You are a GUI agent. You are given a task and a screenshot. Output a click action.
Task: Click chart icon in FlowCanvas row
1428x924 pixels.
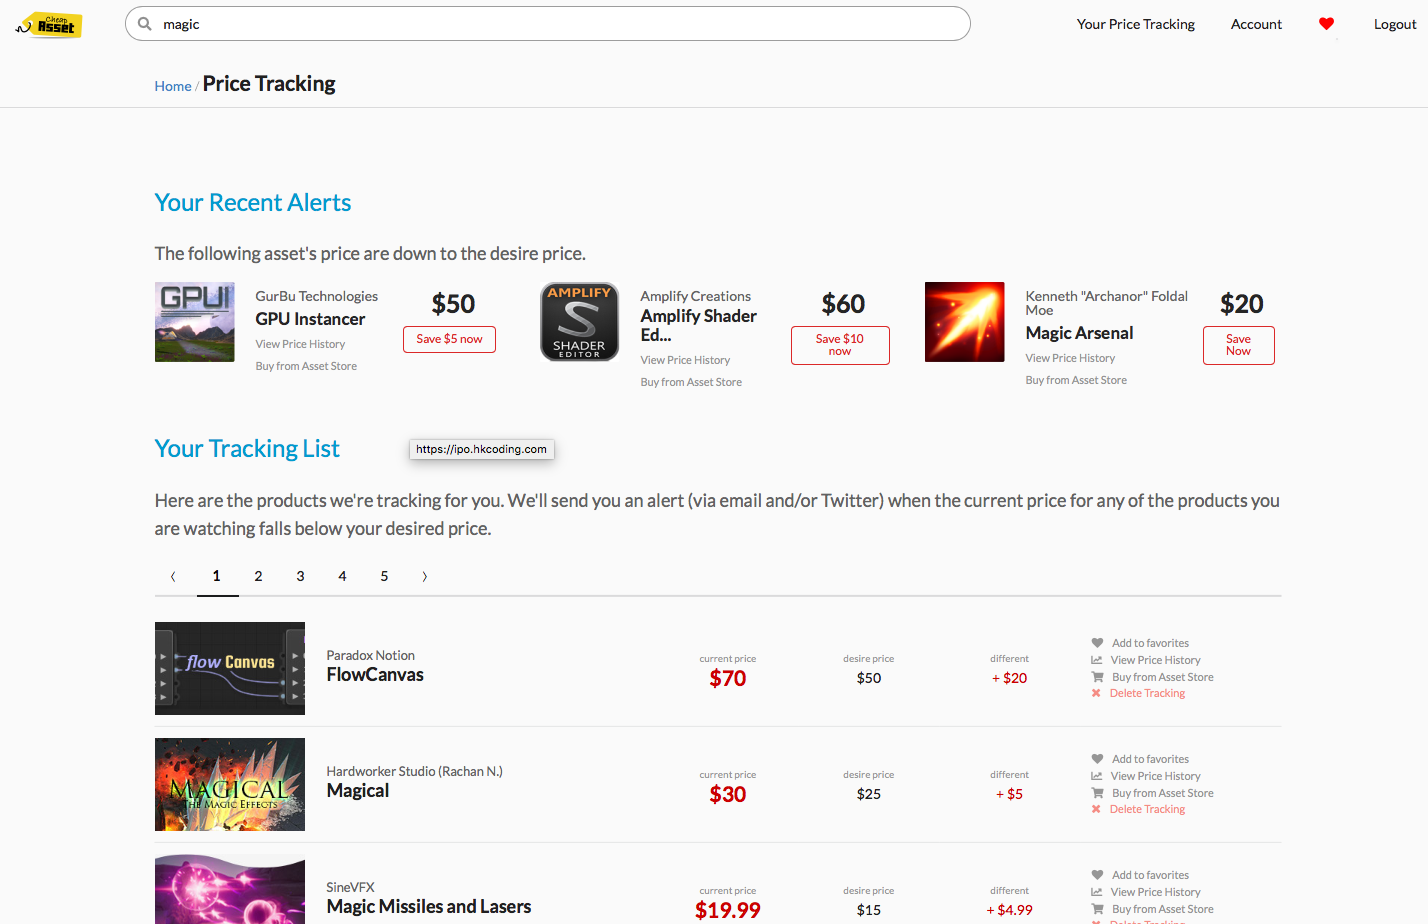1097,660
